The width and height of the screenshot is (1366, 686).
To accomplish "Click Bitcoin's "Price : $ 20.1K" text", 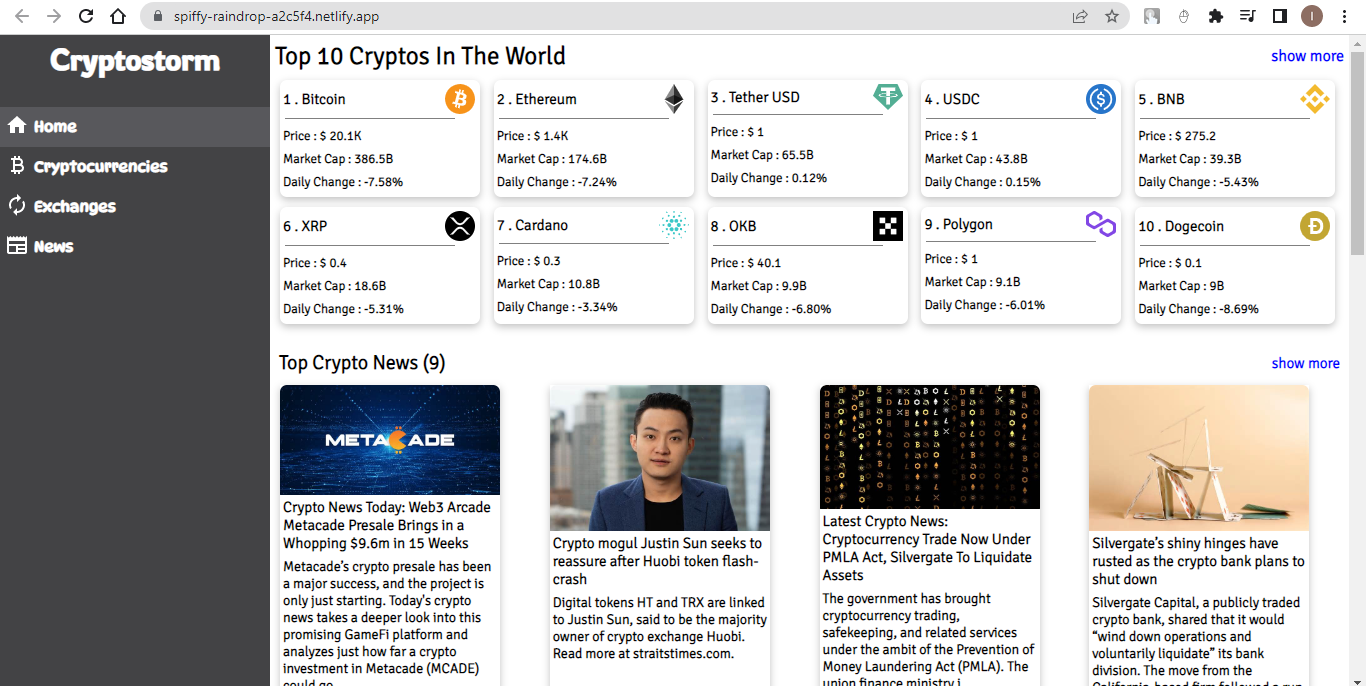I will (323, 136).
